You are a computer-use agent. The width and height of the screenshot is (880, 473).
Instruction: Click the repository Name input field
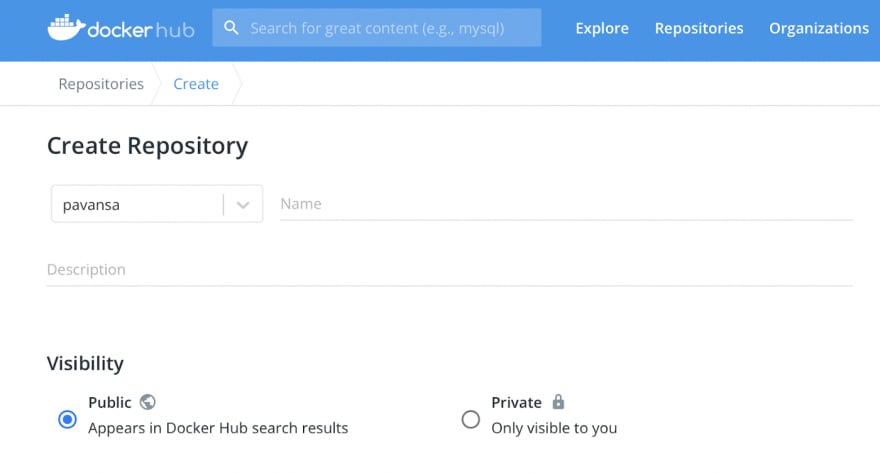[566, 204]
